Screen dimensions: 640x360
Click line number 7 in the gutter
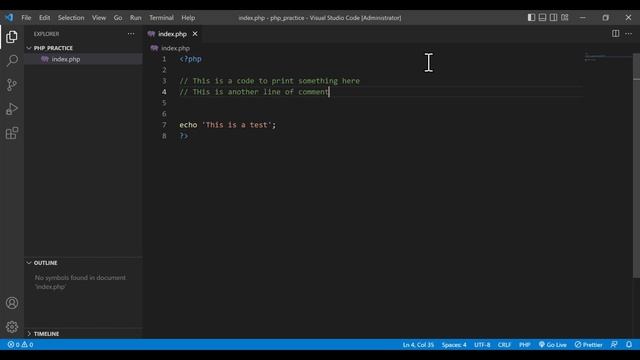(x=164, y=125)
